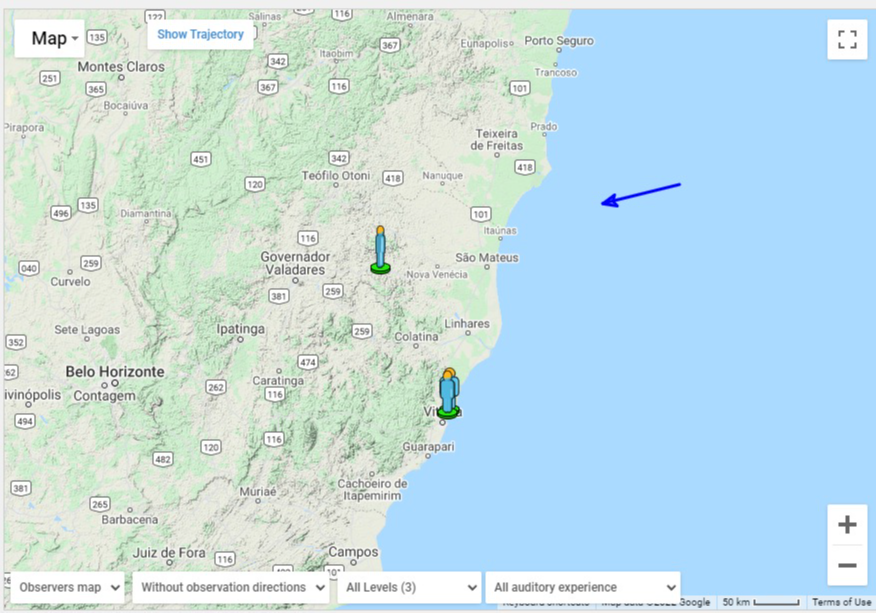This screenshot has height=613, width=877.
Task: Click the Keyboard shortcuts link
Action: 545,603
